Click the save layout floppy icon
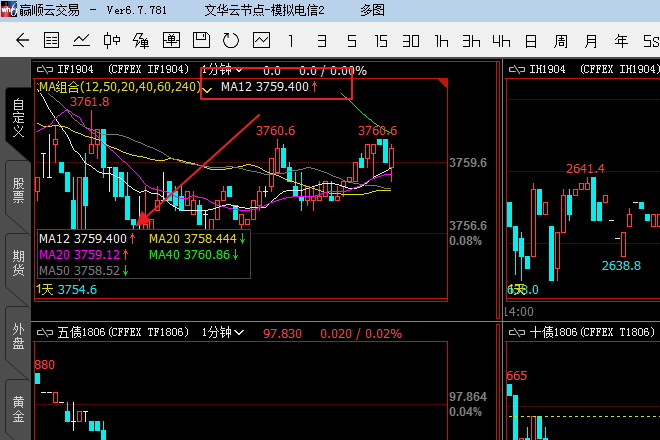660x440 pixels. pyautogui.click(x=201, y=40)
